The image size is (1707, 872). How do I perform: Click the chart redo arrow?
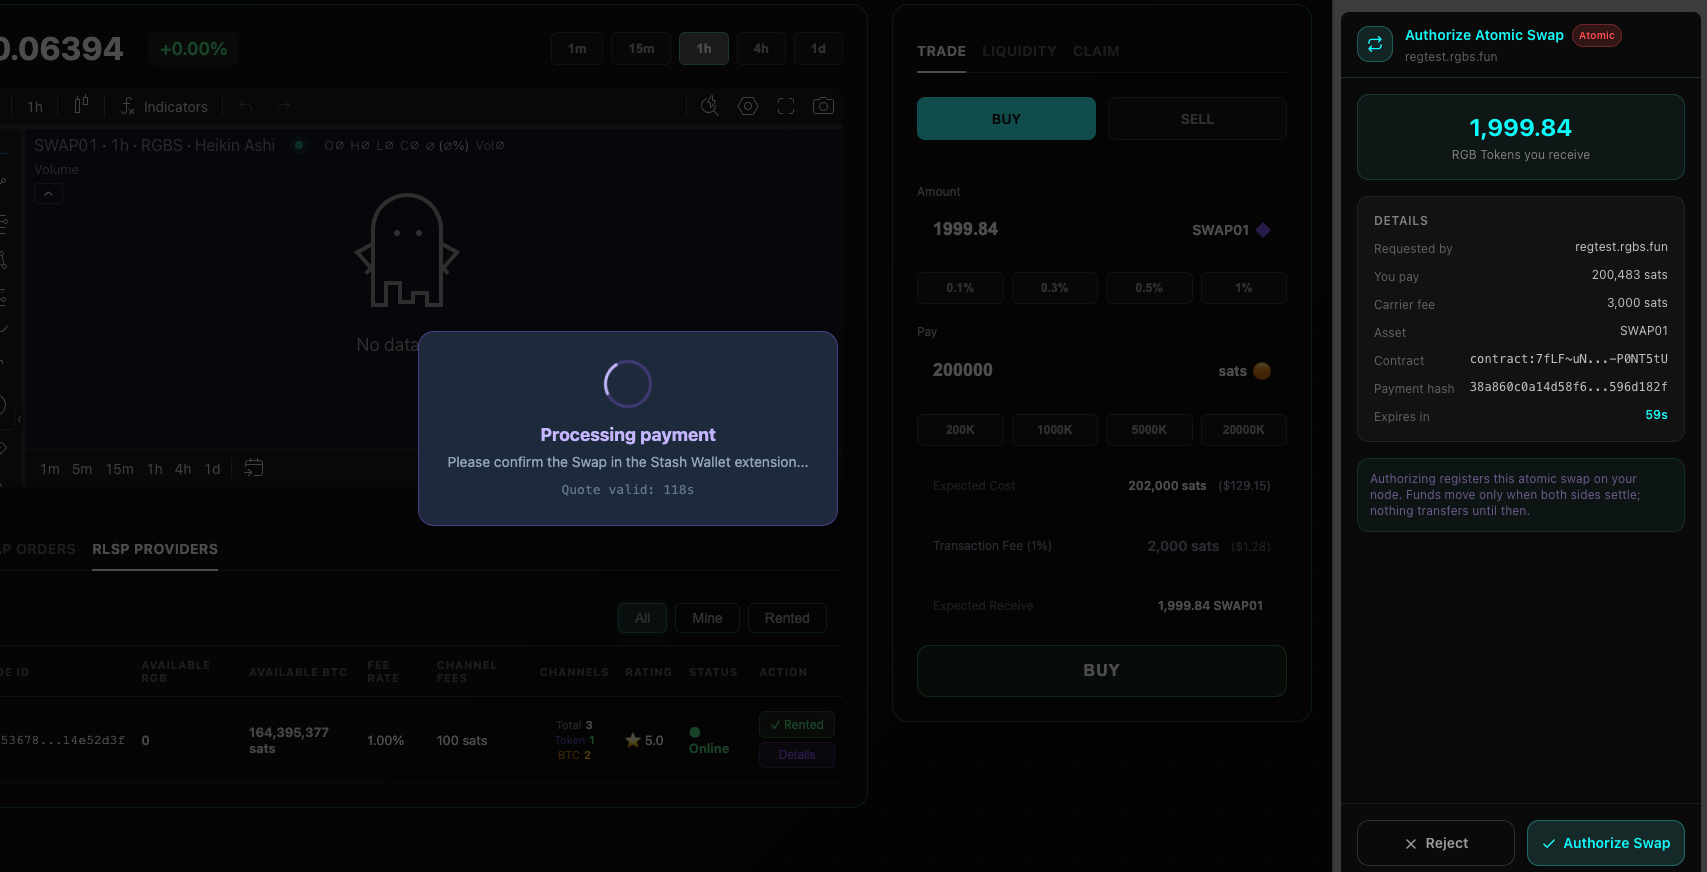click(x=284, y=106)
